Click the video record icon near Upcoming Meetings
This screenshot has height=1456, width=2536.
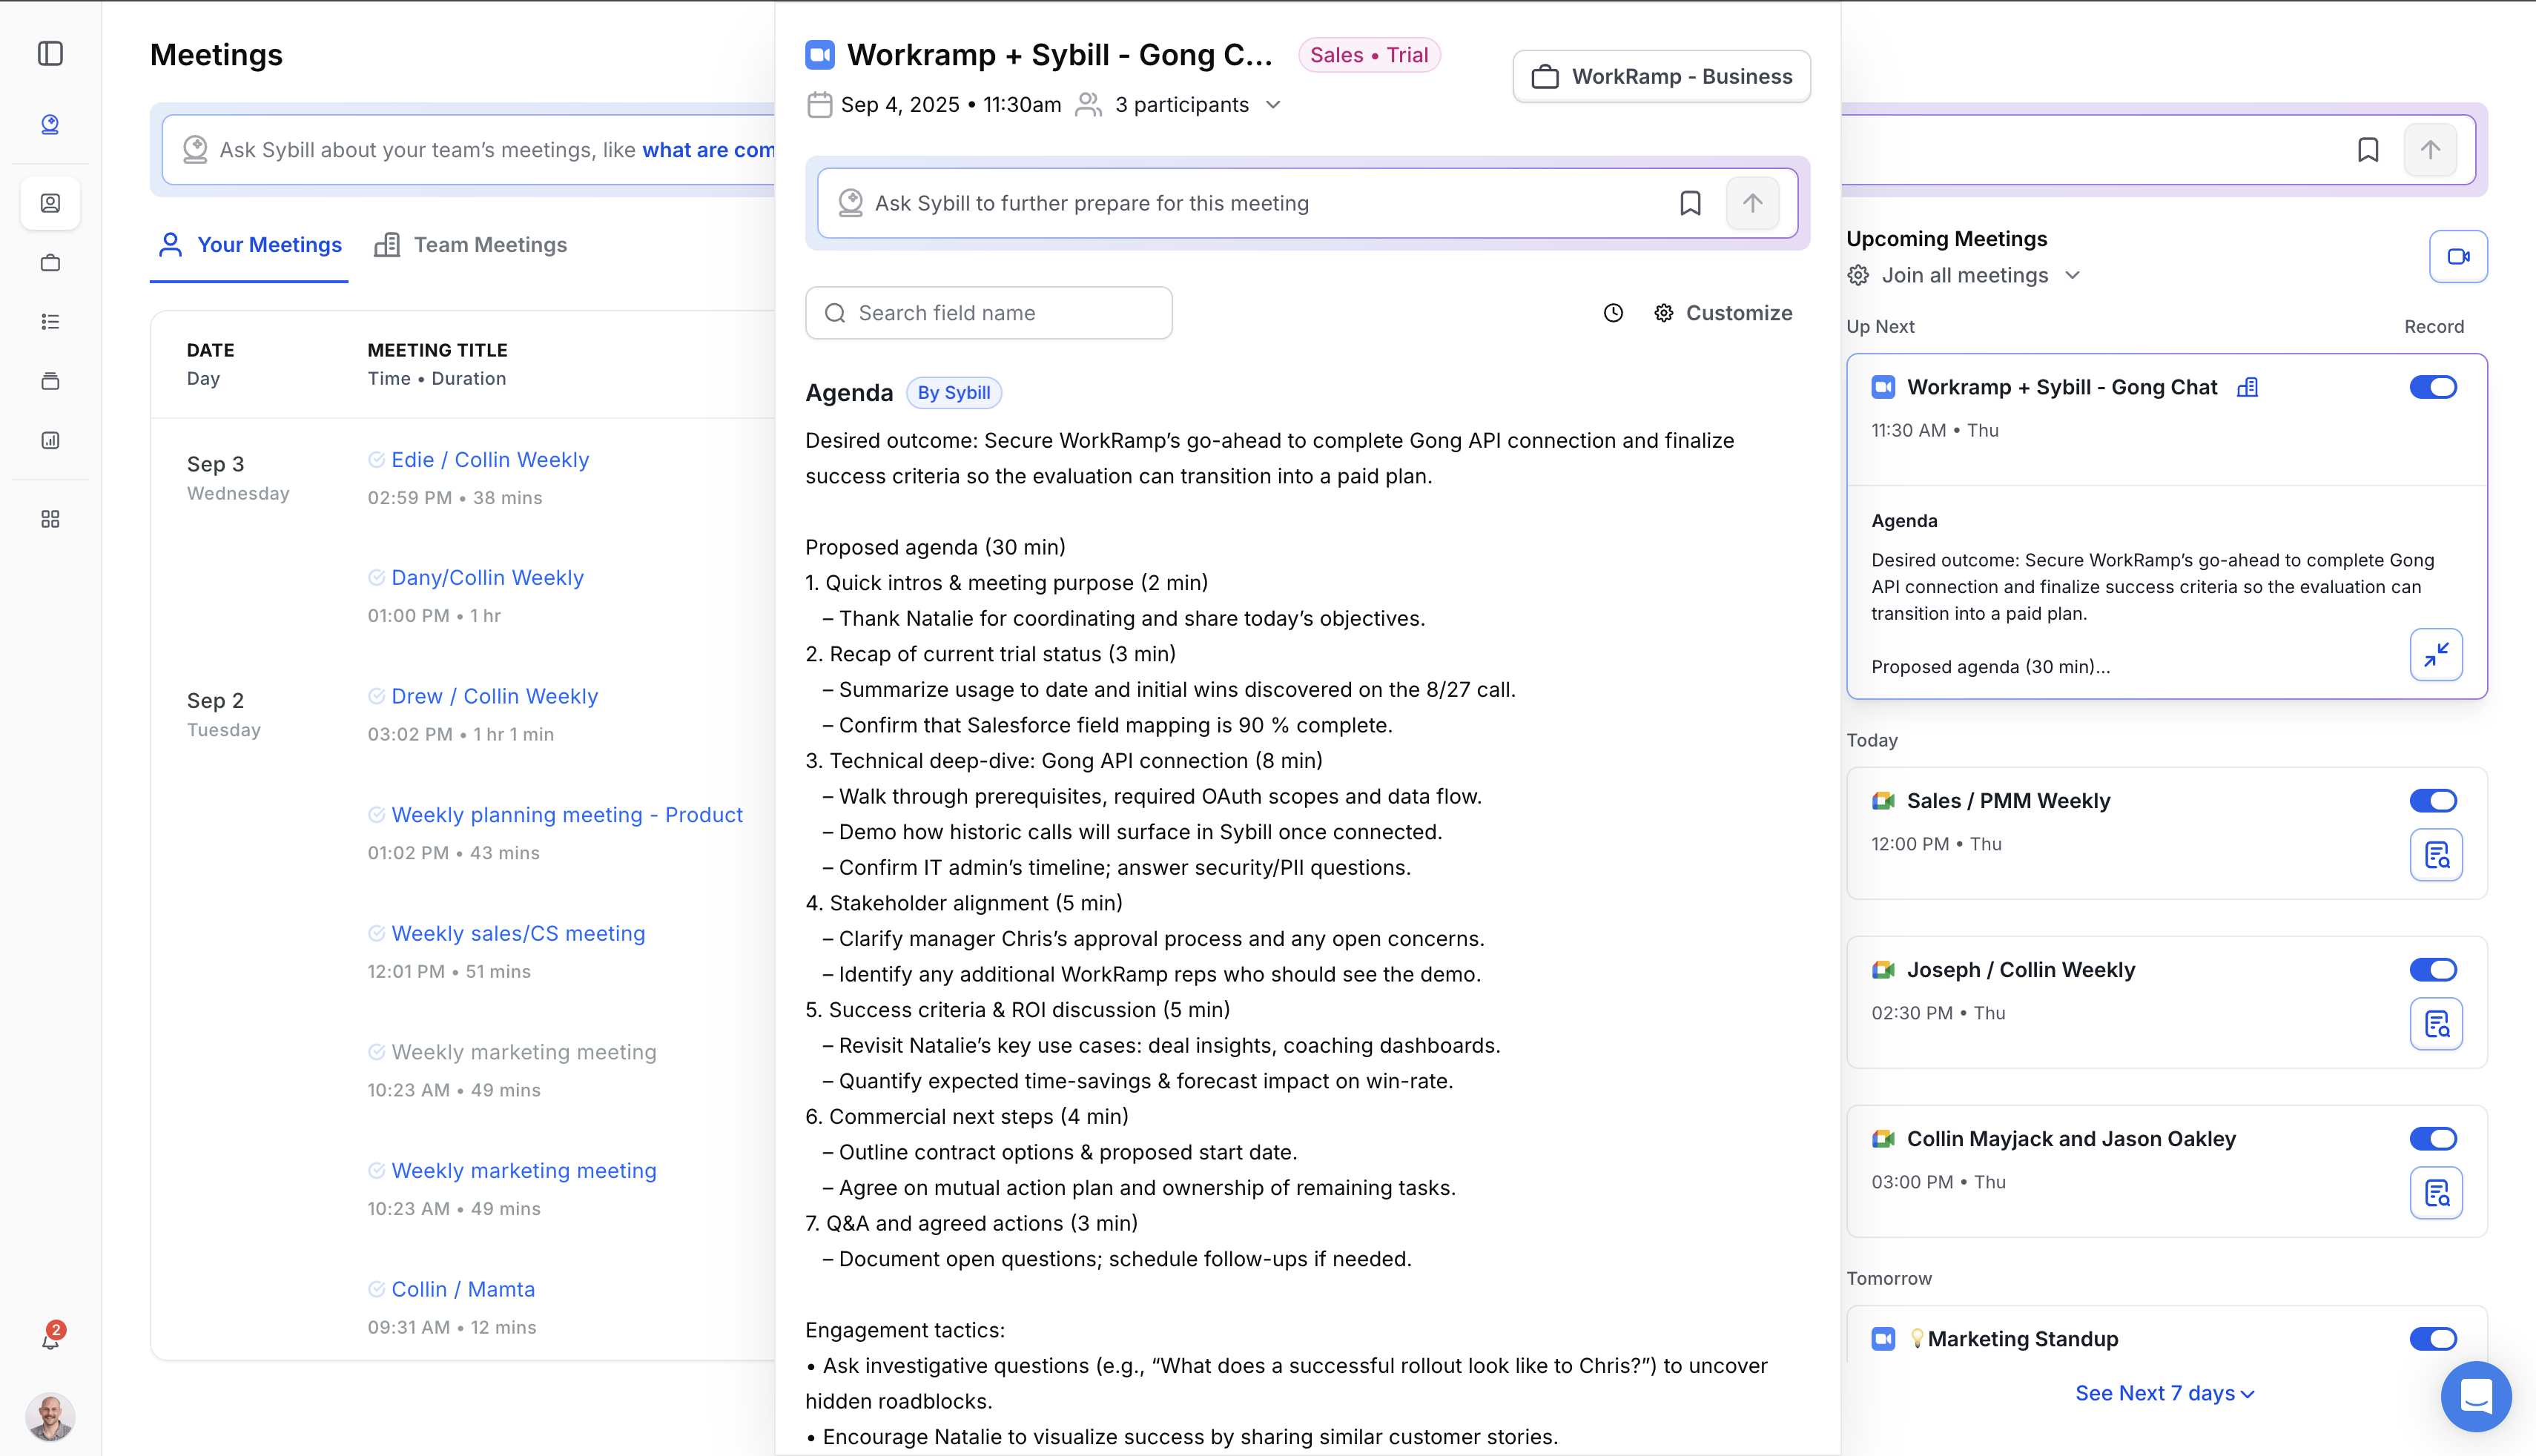tap(2458, 257)
